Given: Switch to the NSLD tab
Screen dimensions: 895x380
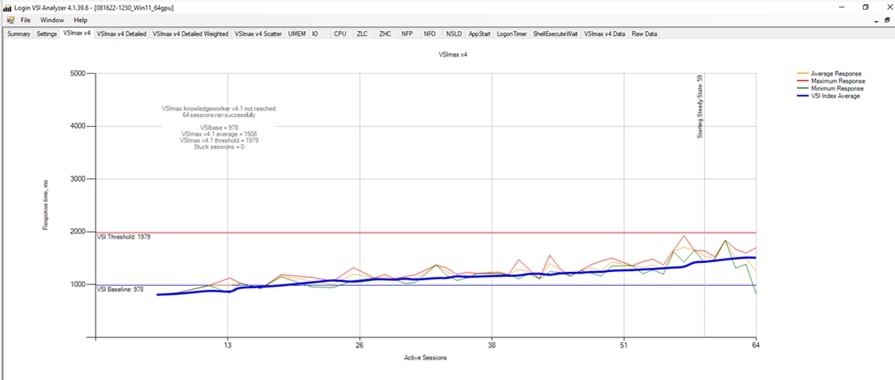Looking at the screenshot, I should click(x=454, y=34).
